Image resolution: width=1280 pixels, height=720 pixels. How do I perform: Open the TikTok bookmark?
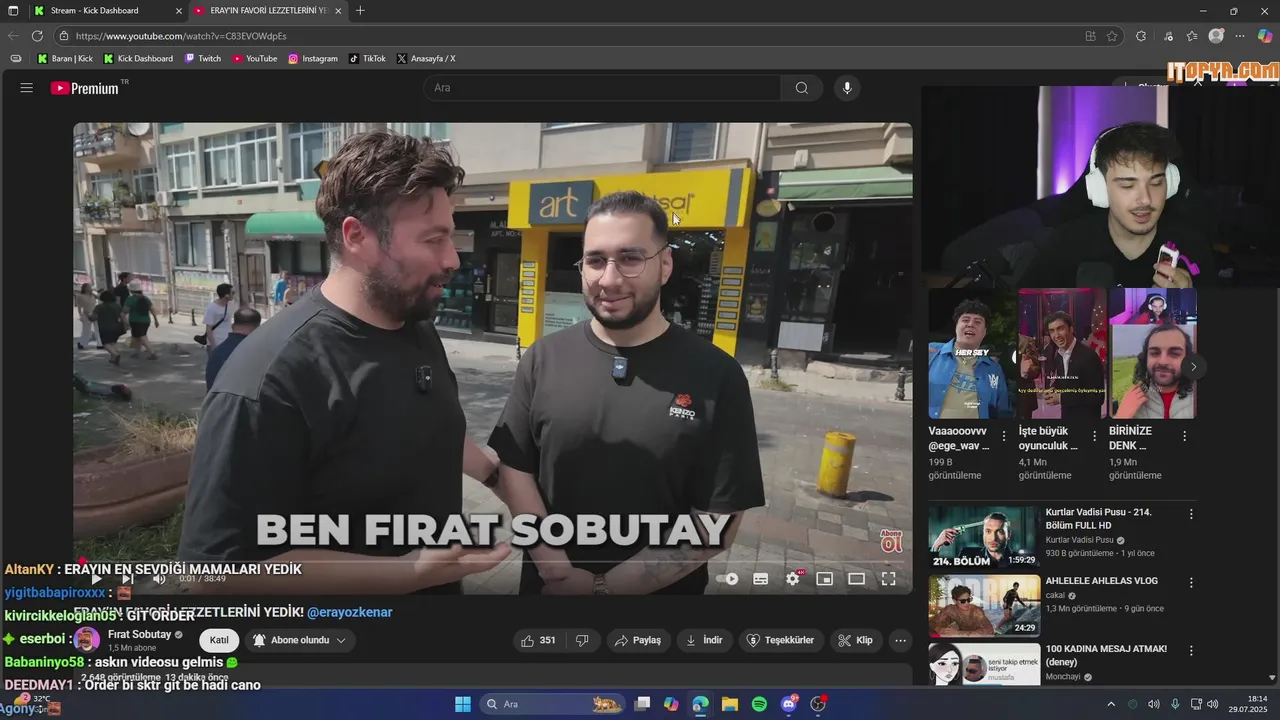pyautogui.click(x=367, y=59)
